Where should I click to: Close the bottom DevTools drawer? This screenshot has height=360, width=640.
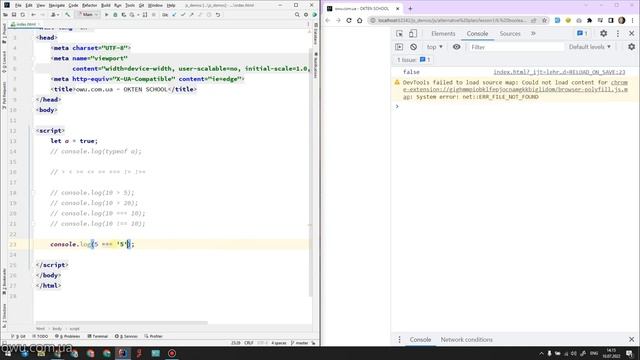631,340
